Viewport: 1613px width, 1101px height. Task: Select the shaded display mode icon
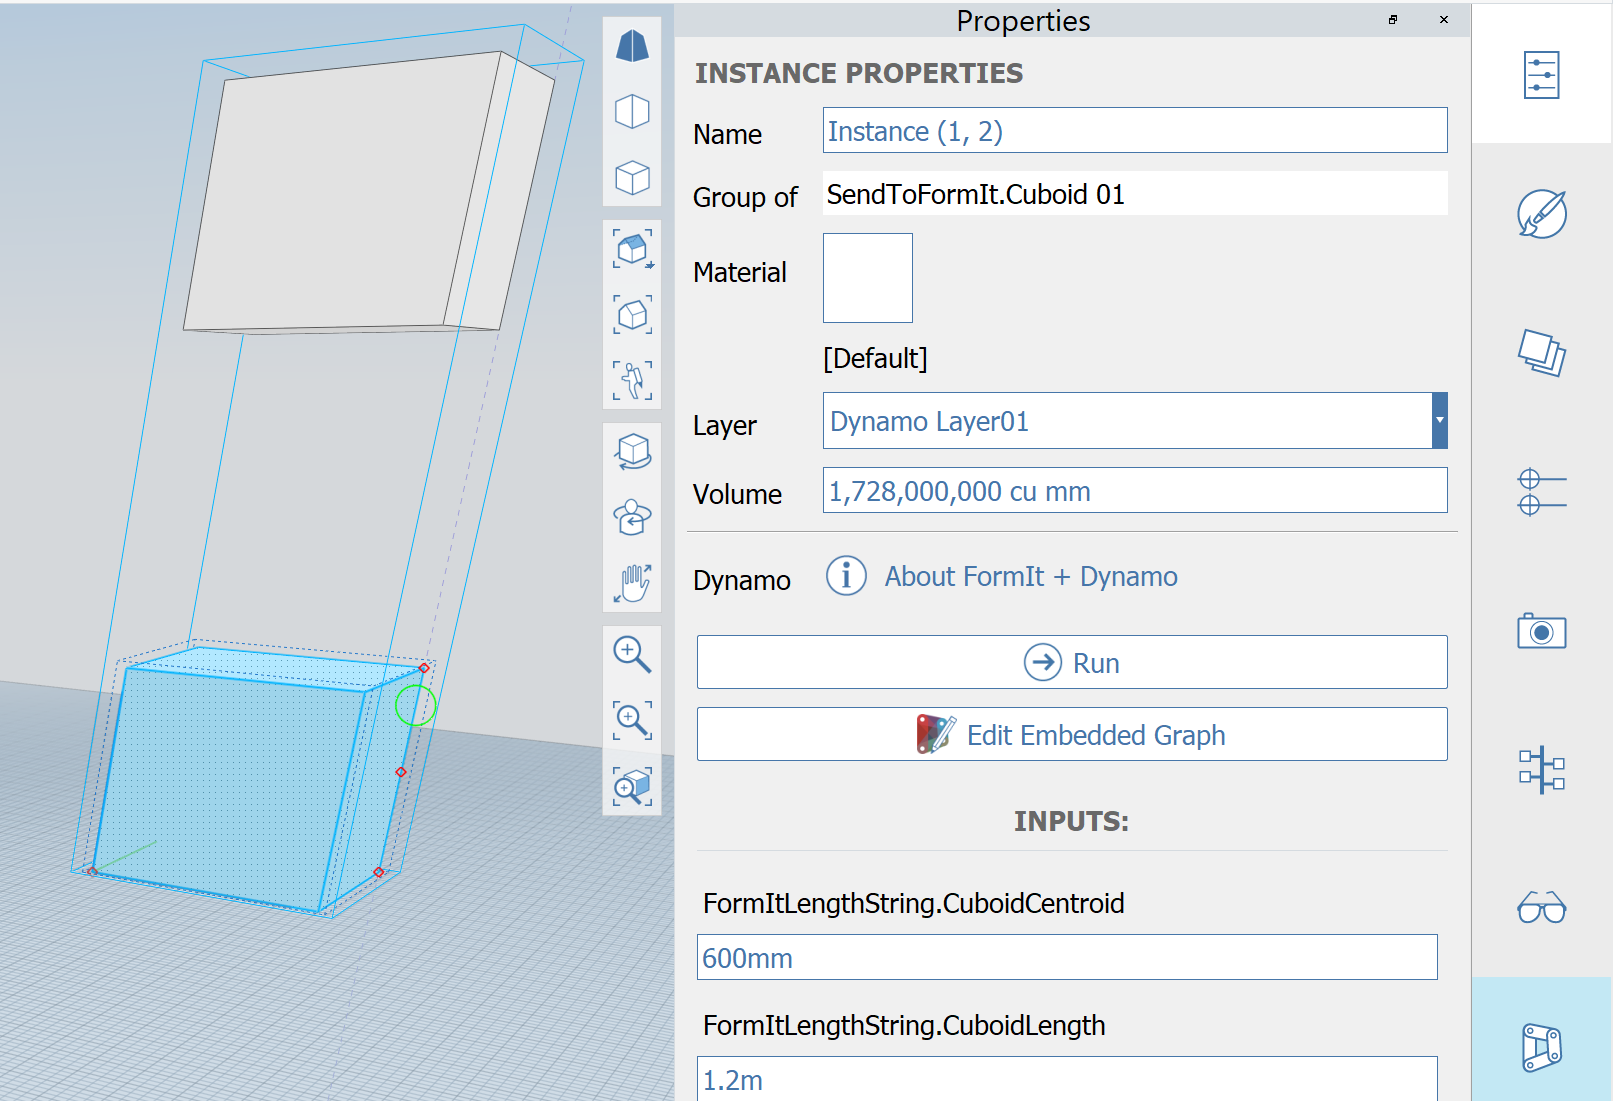(x=631, y=43)
